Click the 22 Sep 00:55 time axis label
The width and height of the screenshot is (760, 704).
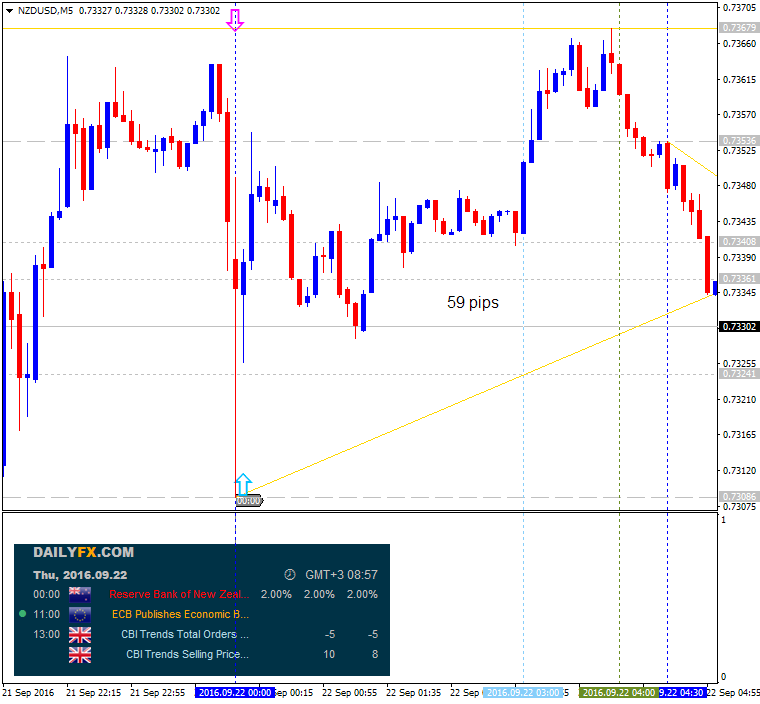349,693
